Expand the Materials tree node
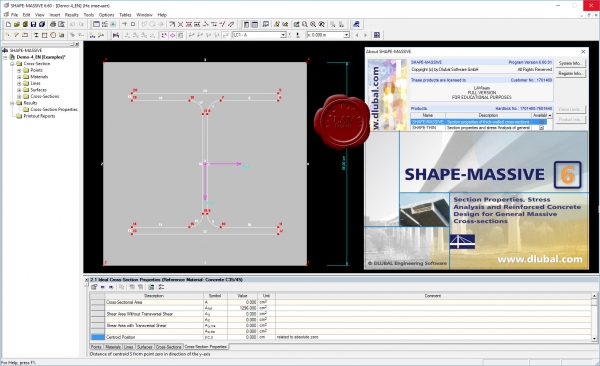600x366 pixels. [19, 77]
